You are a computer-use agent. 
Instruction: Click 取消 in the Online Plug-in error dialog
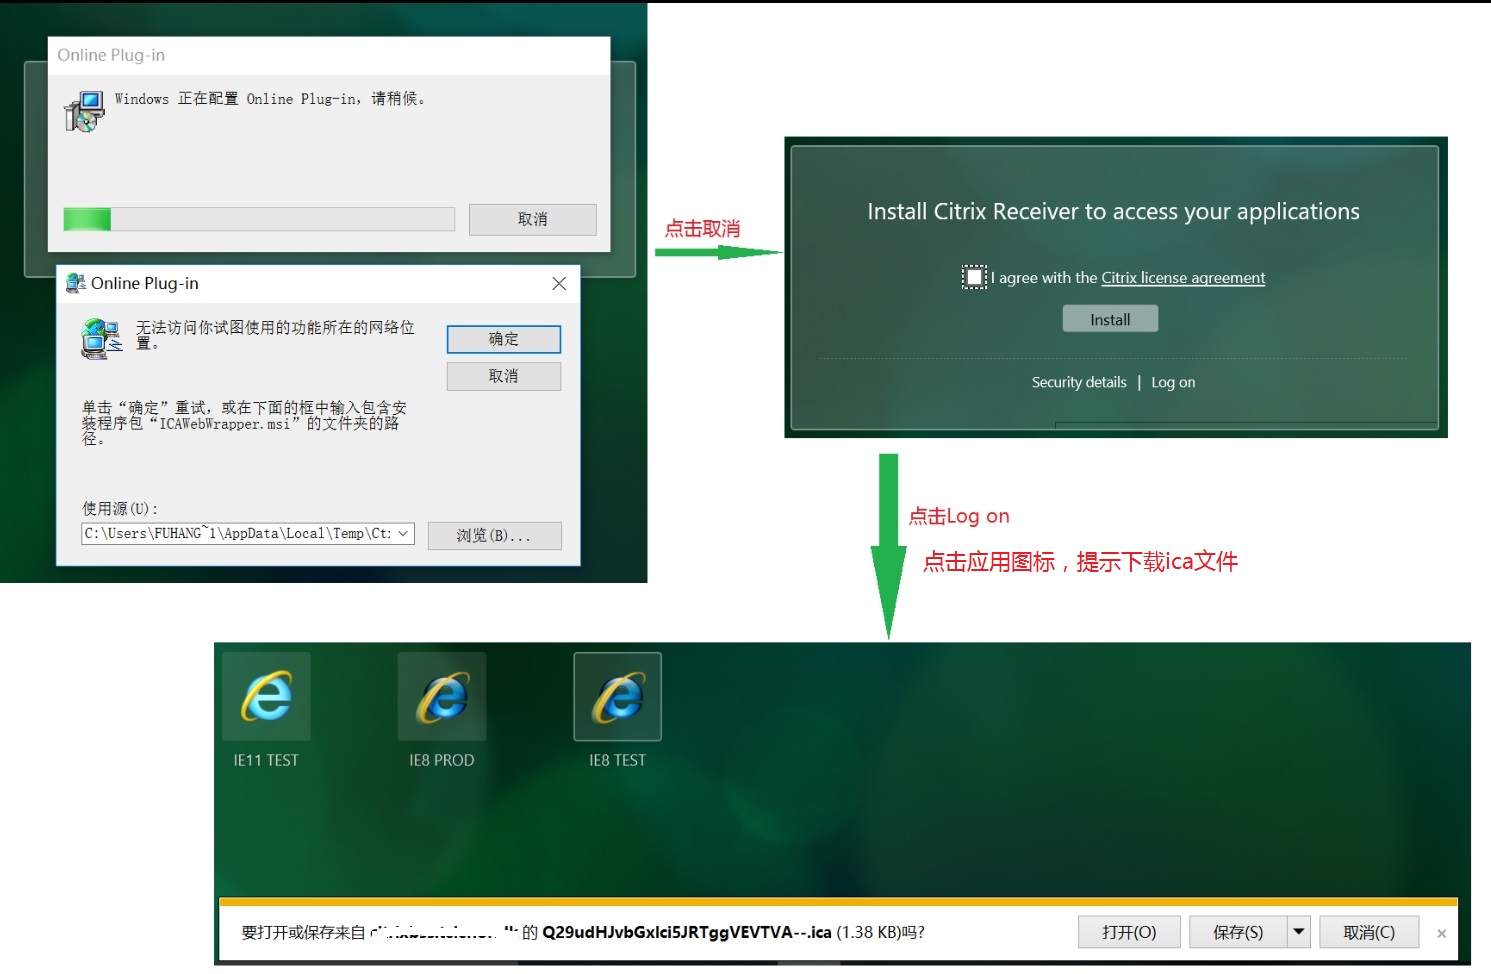[504, 376]
